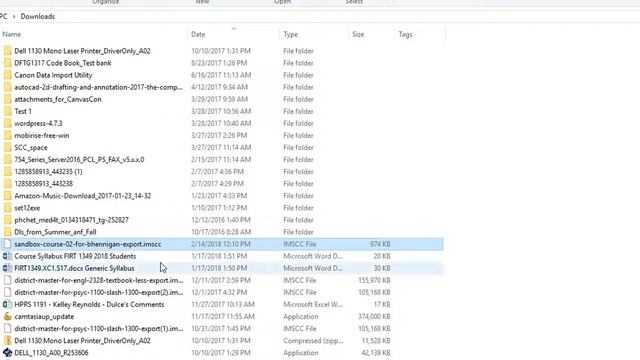
Task: Click folder icon of 754_Series_Server2016_PCL_PS_FAX
Action: point(7,160)
